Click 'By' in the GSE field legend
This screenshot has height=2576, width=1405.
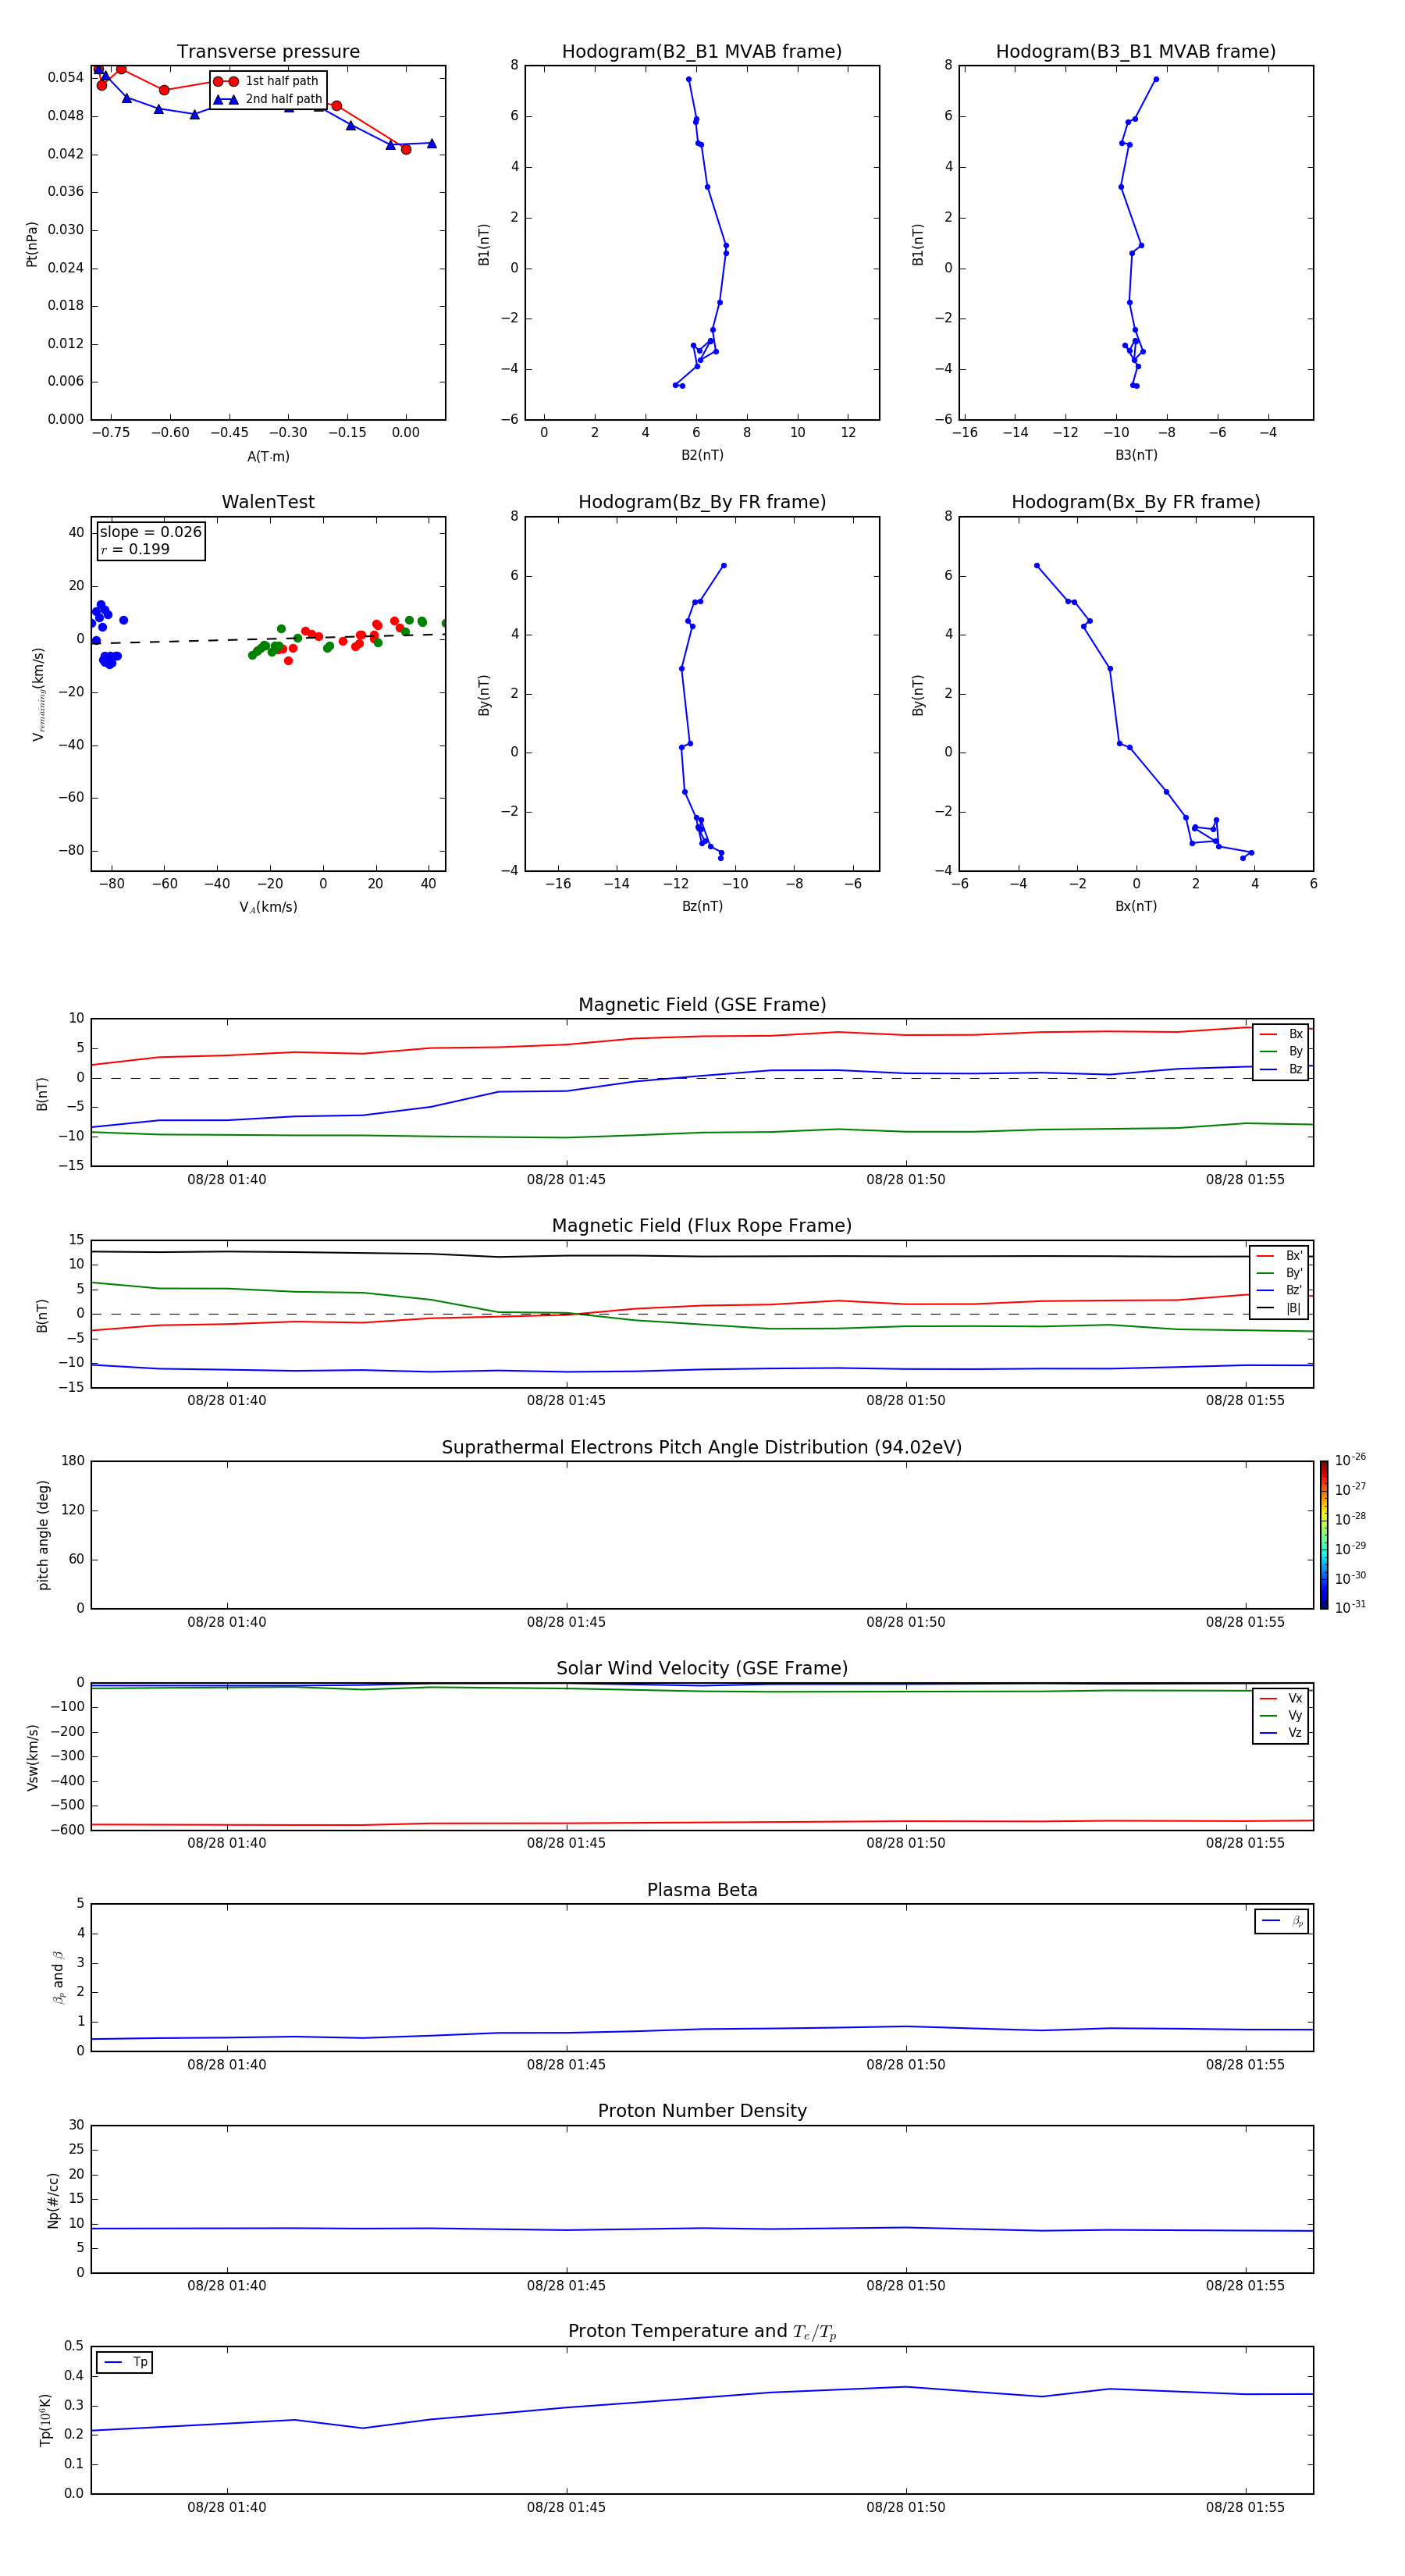click(1295, 1051)
